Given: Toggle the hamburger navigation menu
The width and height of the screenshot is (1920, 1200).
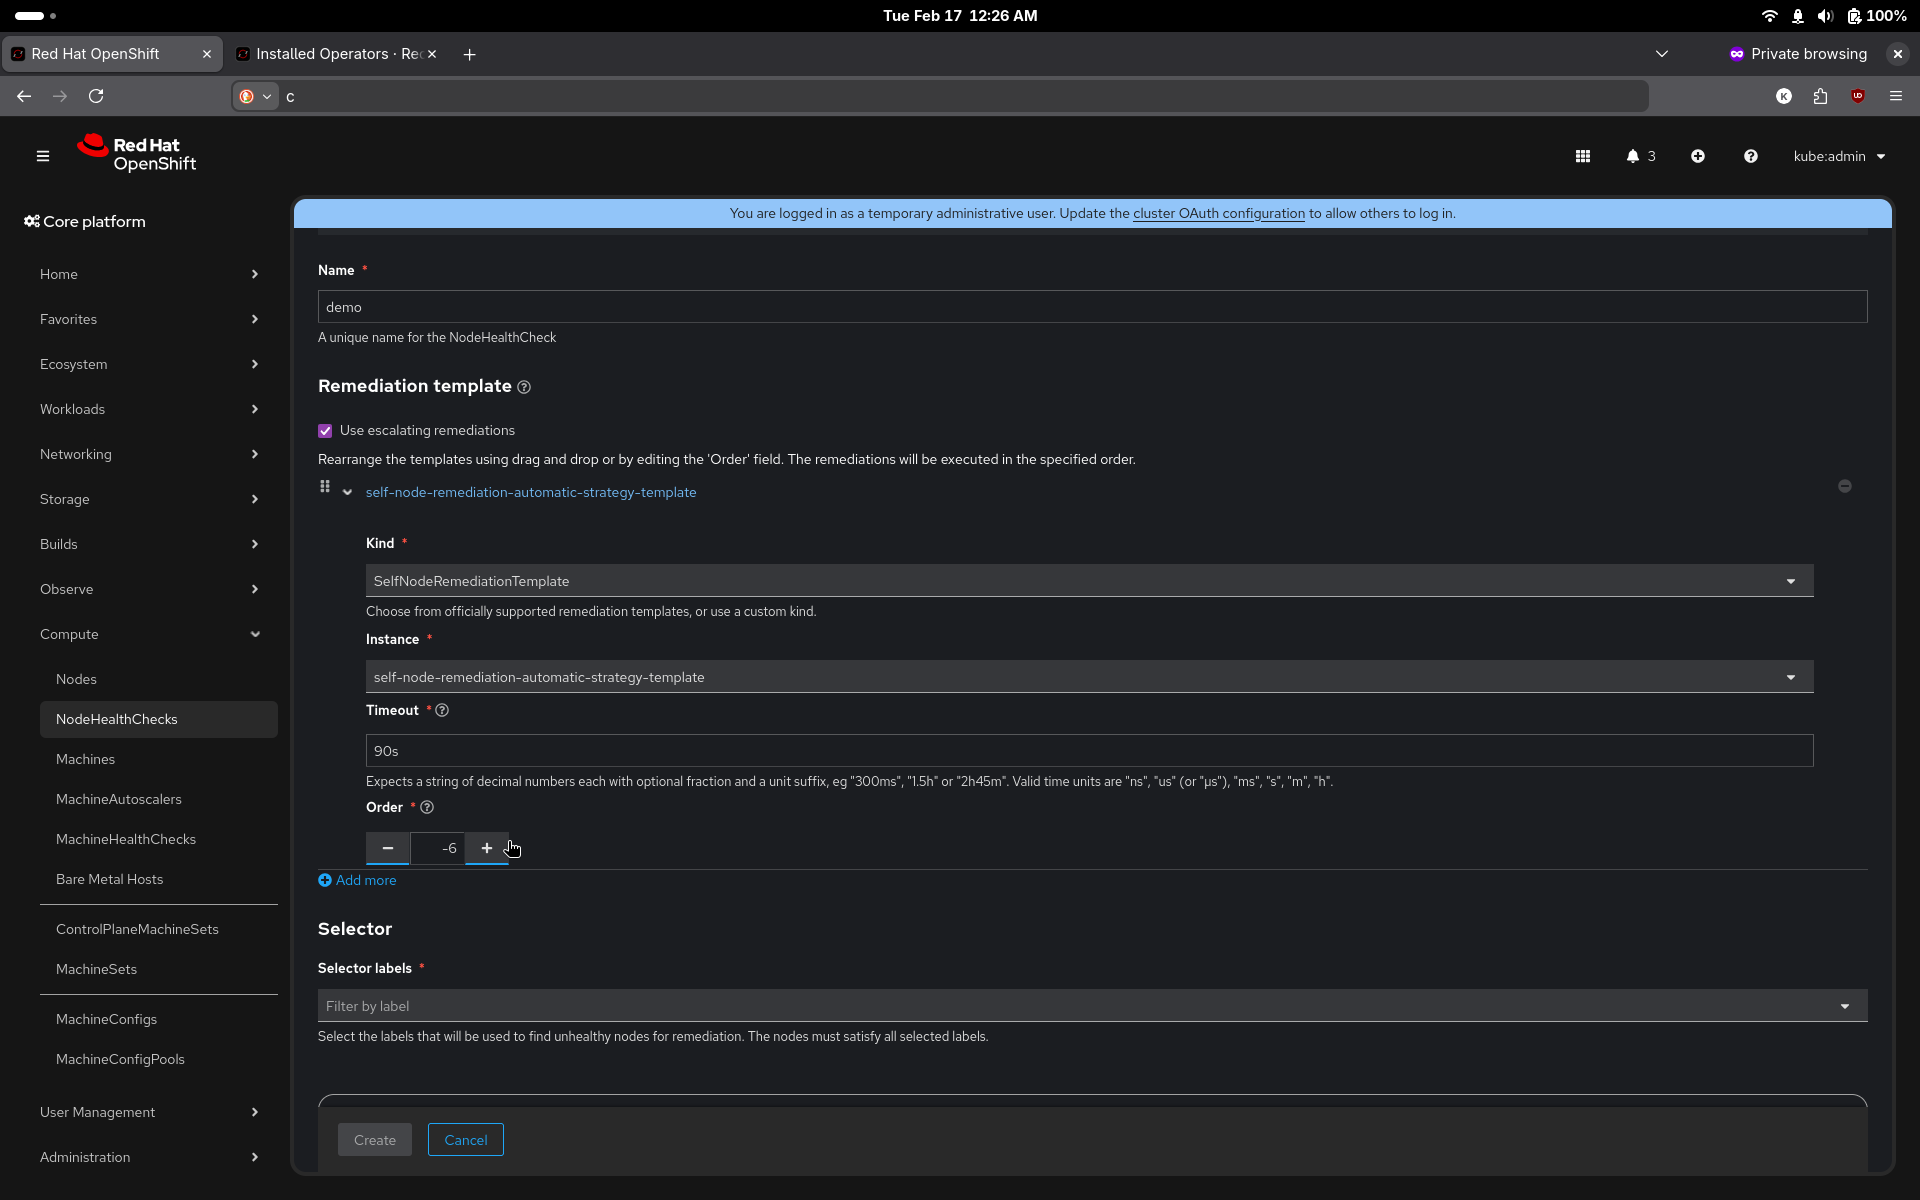Looking at the screenshot, I should coord(43,156).
